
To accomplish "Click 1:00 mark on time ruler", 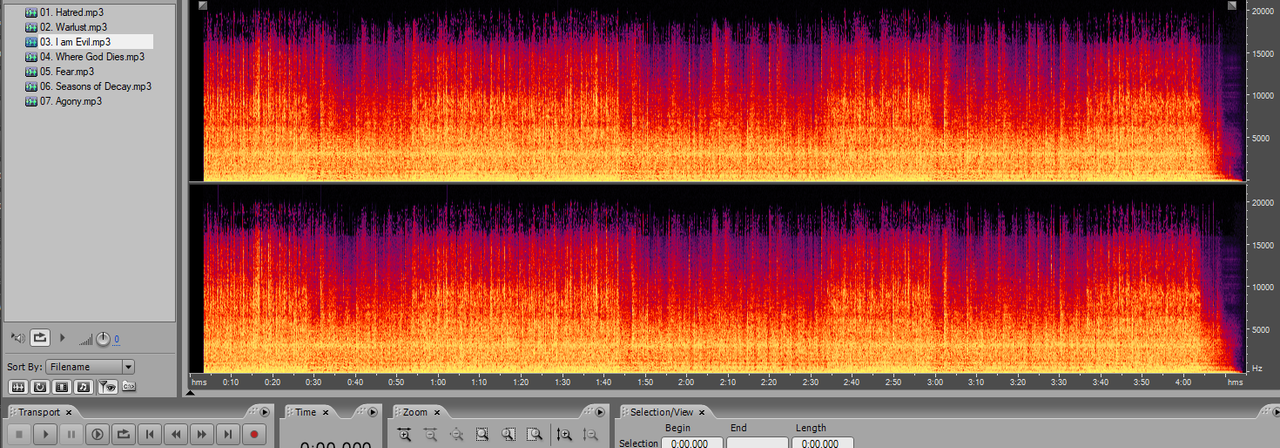I will click(x=438, y=382).
